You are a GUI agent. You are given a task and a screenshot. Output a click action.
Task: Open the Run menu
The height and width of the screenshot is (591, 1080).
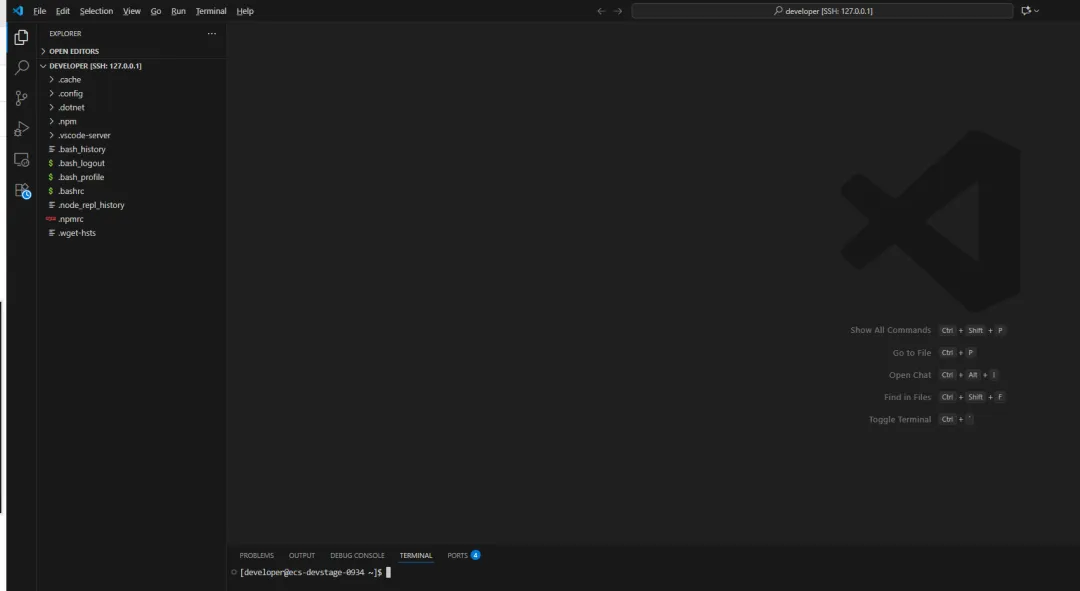(x=178, y=11)
